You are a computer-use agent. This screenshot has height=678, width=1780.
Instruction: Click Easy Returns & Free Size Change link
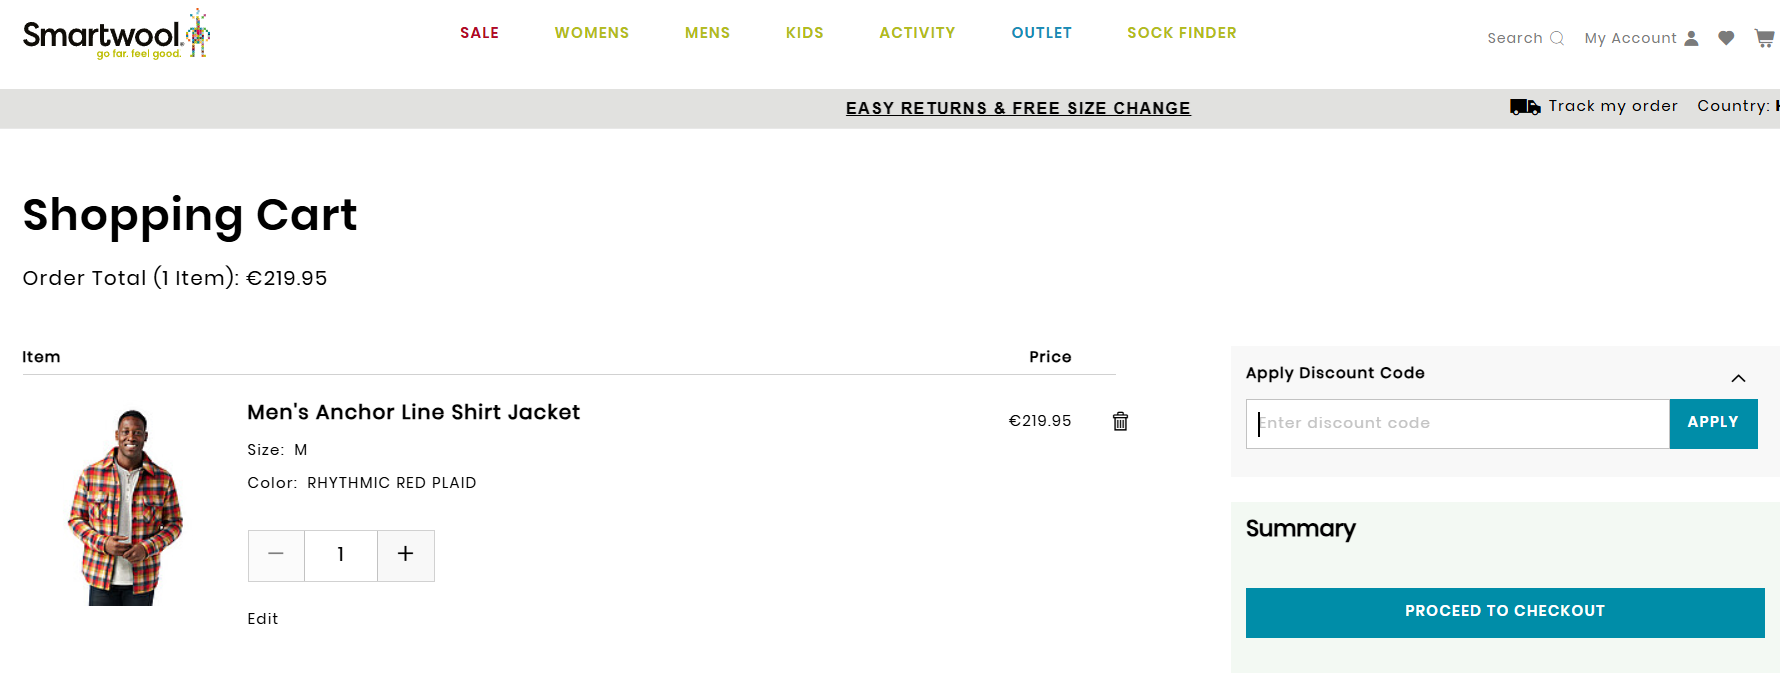tap(1018, 108)
